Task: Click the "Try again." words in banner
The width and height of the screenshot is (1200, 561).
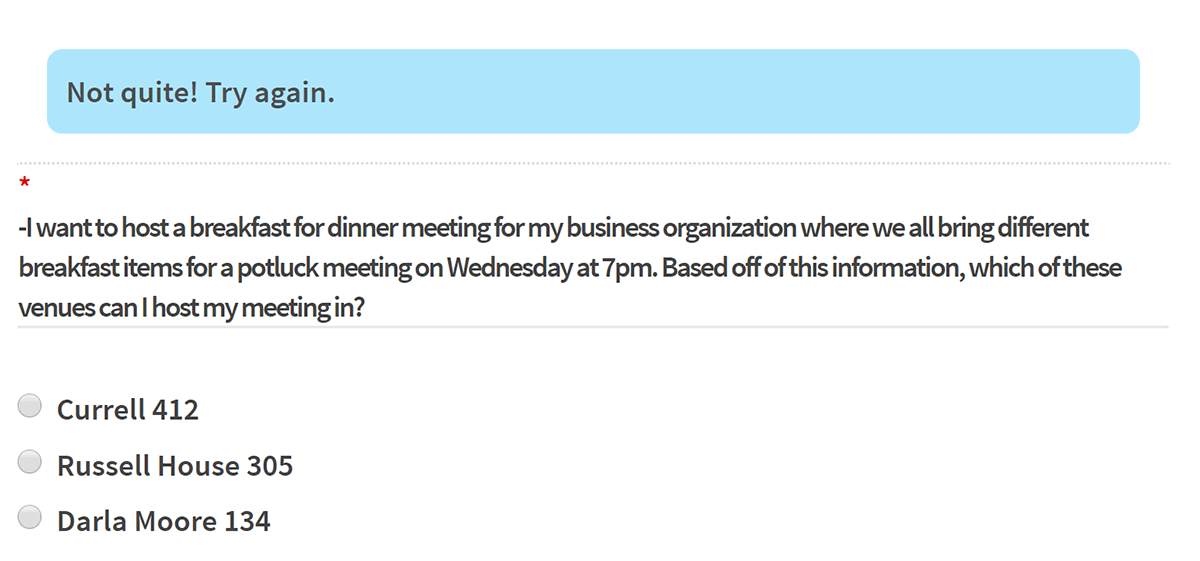Action: [270, 93]
